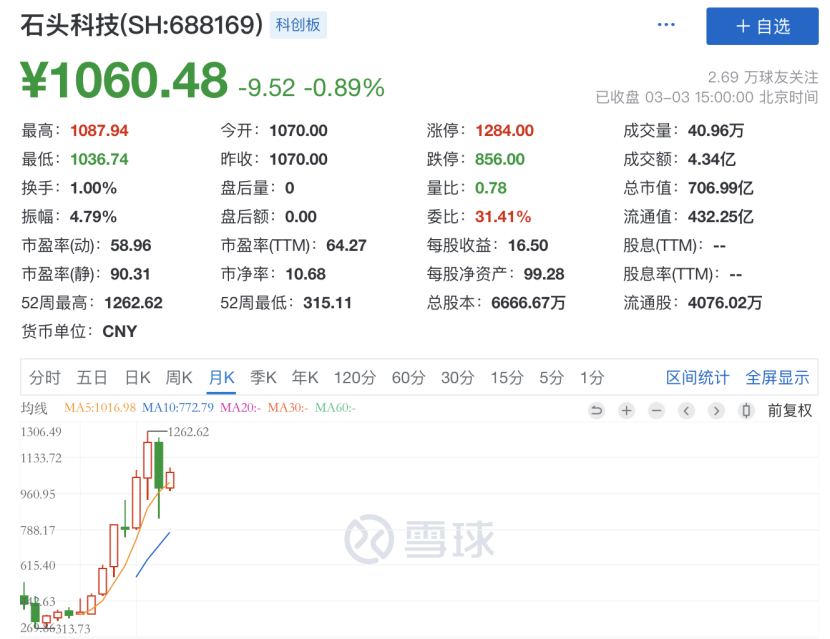Switch to the 分时 tab

click(x=45, y=377)
